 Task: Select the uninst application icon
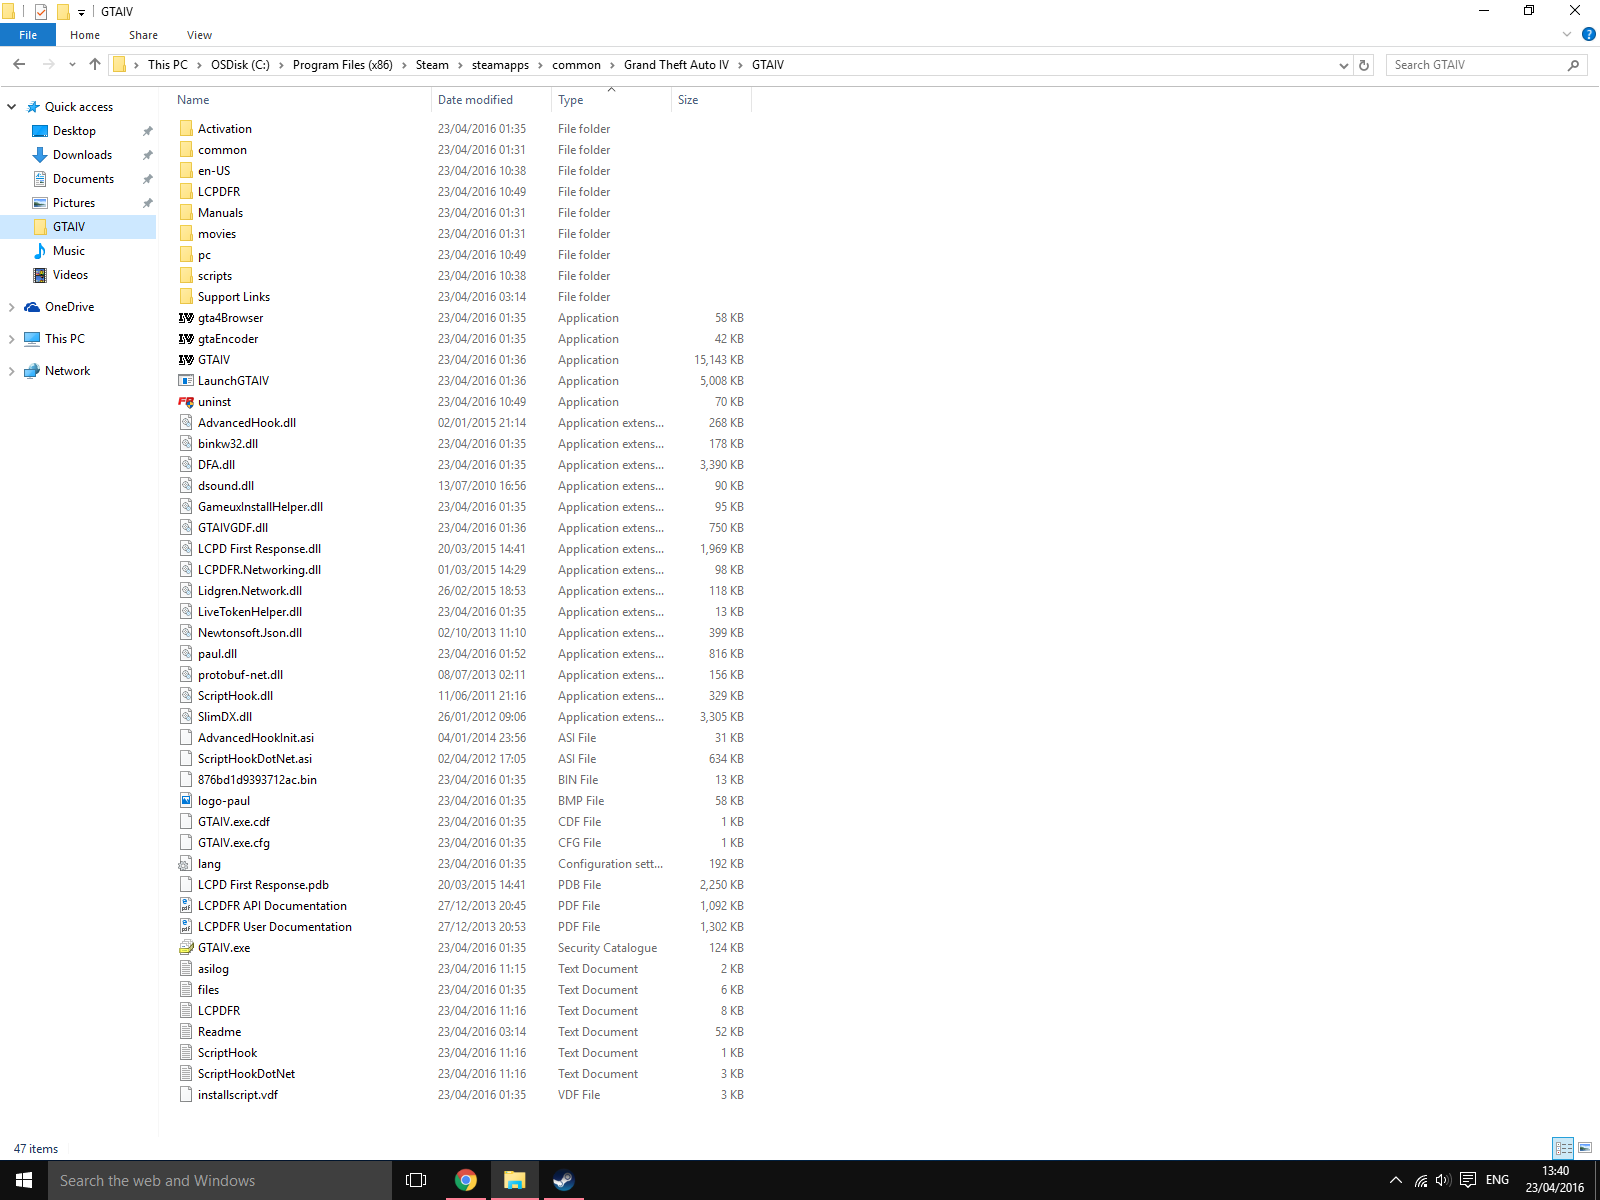tap(186, 402)
